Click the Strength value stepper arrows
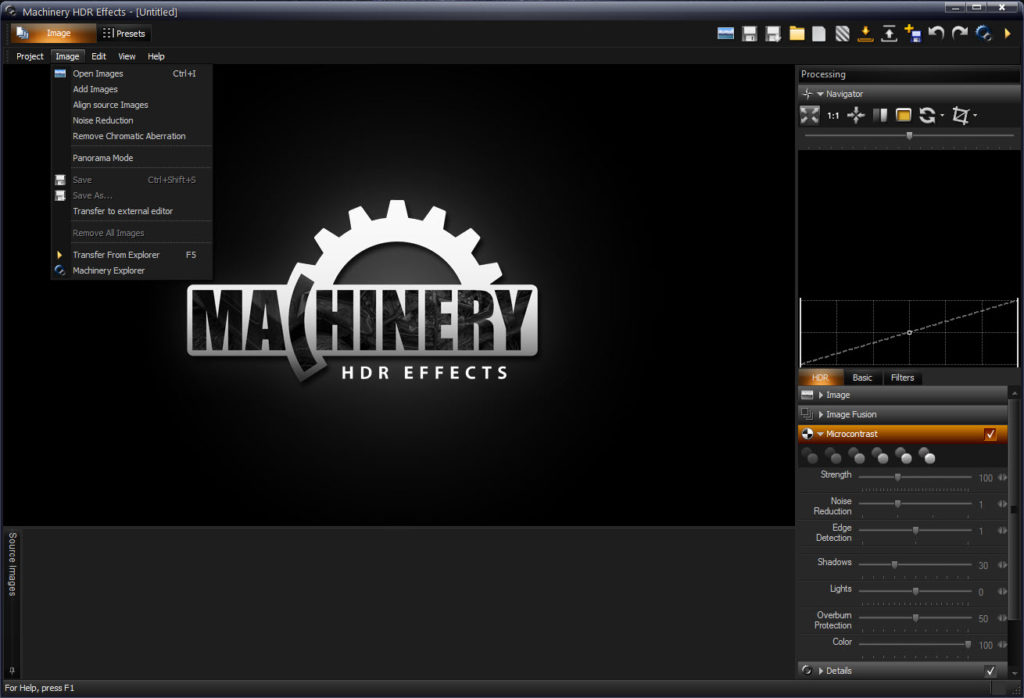1024x698 pixels. click(1002, 478)
